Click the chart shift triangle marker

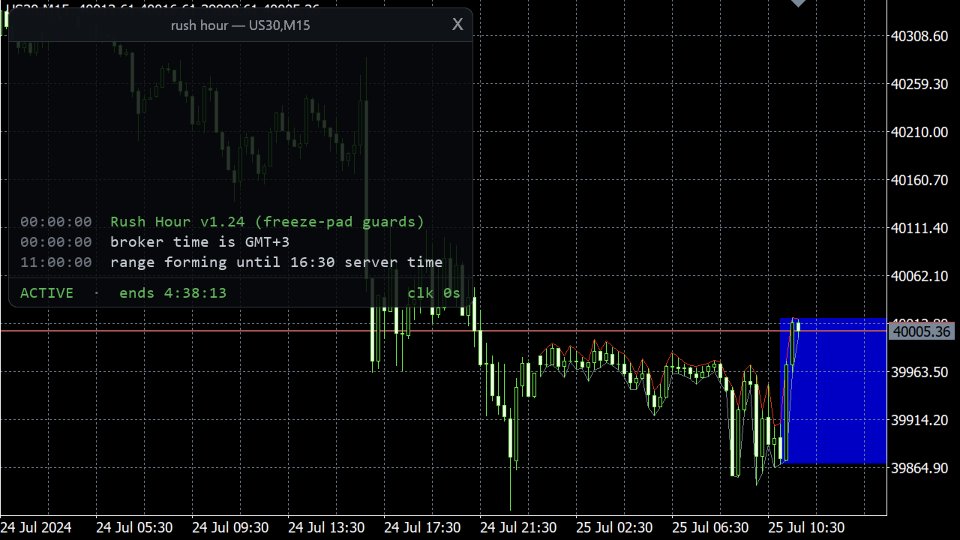(x=798, y=3)
